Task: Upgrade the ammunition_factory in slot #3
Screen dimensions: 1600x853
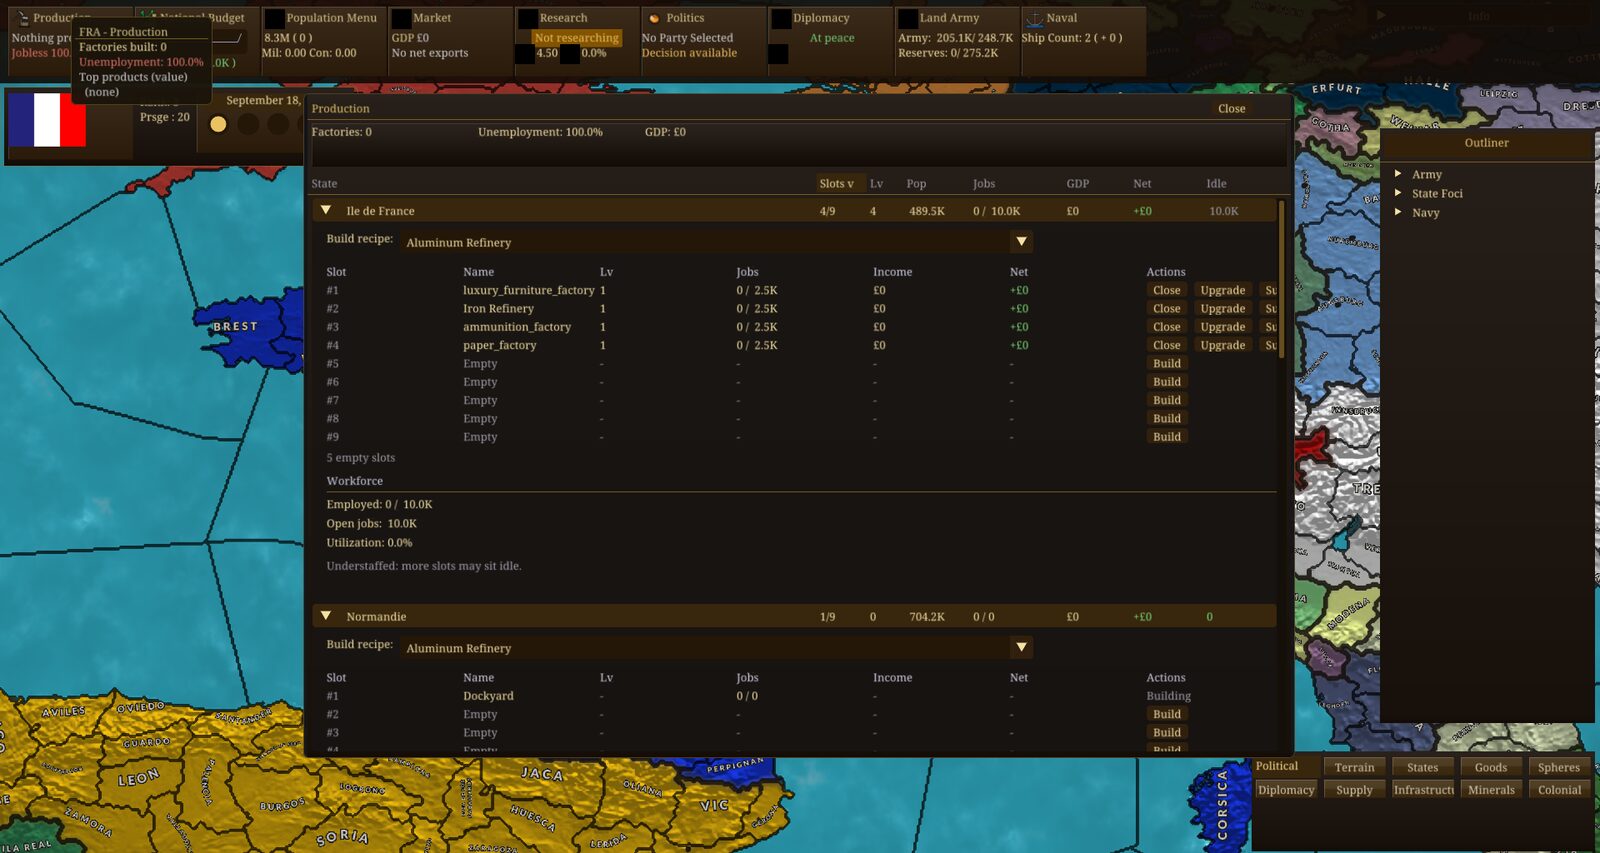Action: coord(1222,326)
